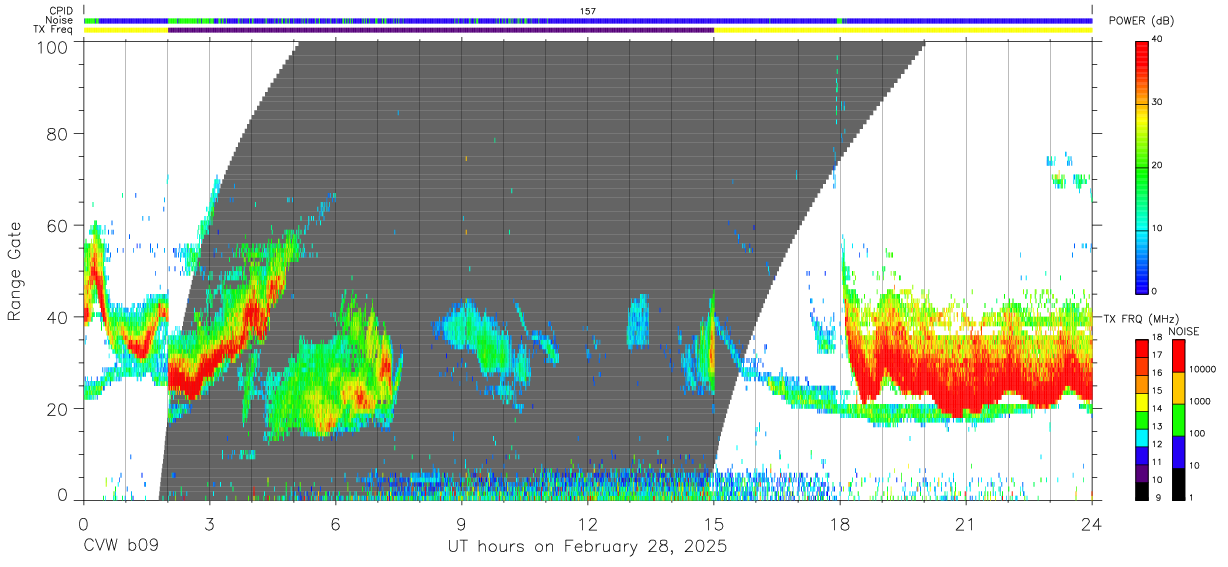Image resolution: width=1228 pixels, height=567 pixels.
Task: Click CPID value 157
Action: click(x=588, y=11)
